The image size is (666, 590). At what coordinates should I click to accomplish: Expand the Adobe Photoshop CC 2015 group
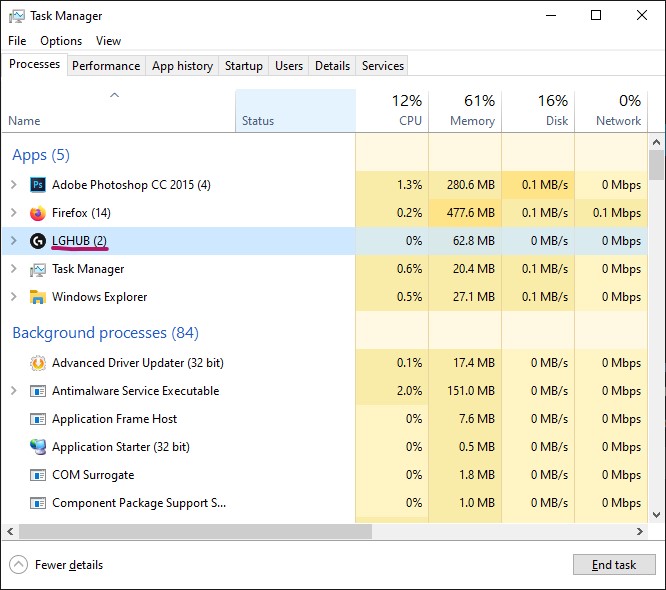tap(14, 185)
